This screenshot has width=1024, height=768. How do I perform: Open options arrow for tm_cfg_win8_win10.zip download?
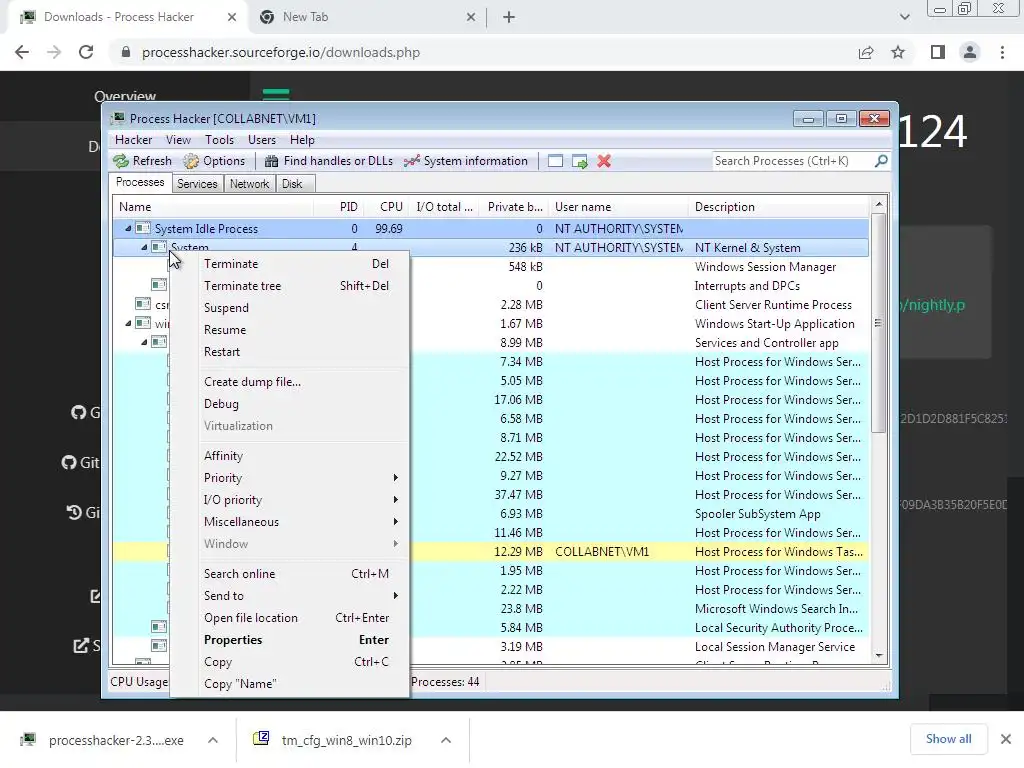[446, 740]
